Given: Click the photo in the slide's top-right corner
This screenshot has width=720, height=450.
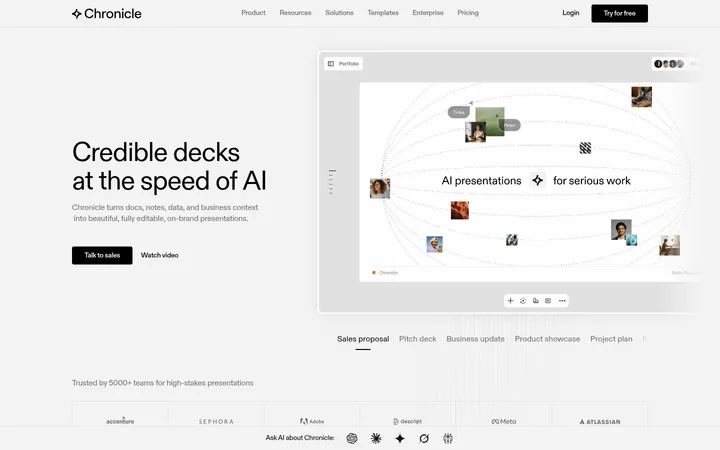Looking at the screenshot, I should pyautogui.click(x=641, y=97).
